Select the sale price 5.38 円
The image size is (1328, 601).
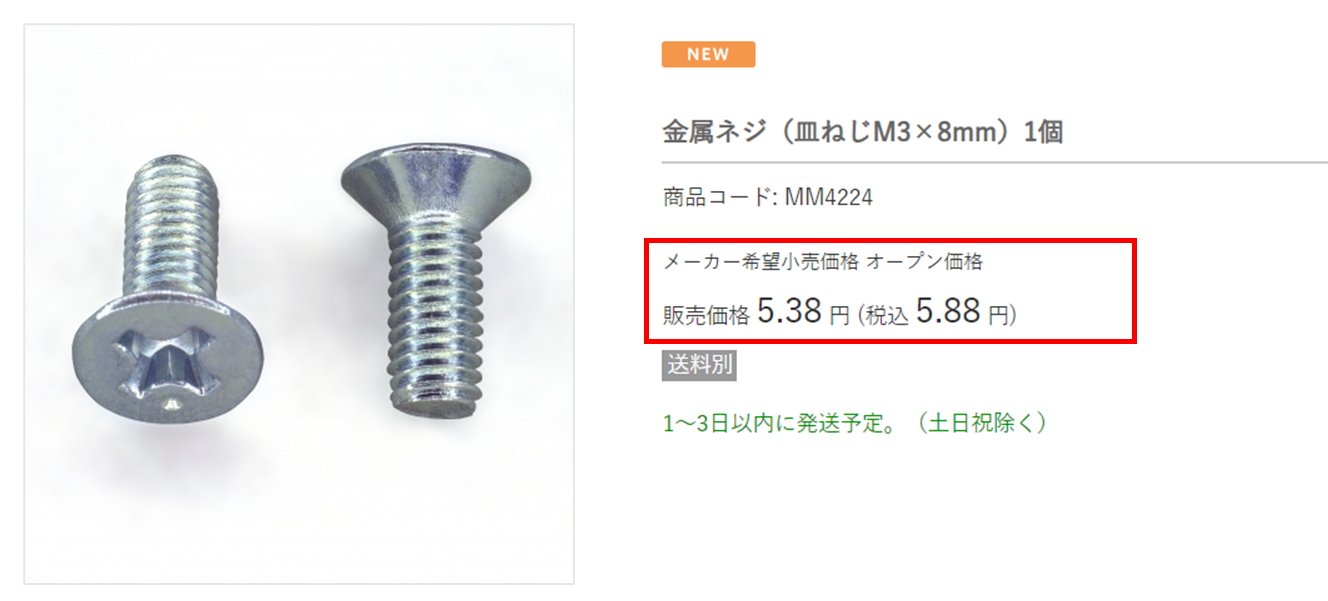(x=803, y=312)
